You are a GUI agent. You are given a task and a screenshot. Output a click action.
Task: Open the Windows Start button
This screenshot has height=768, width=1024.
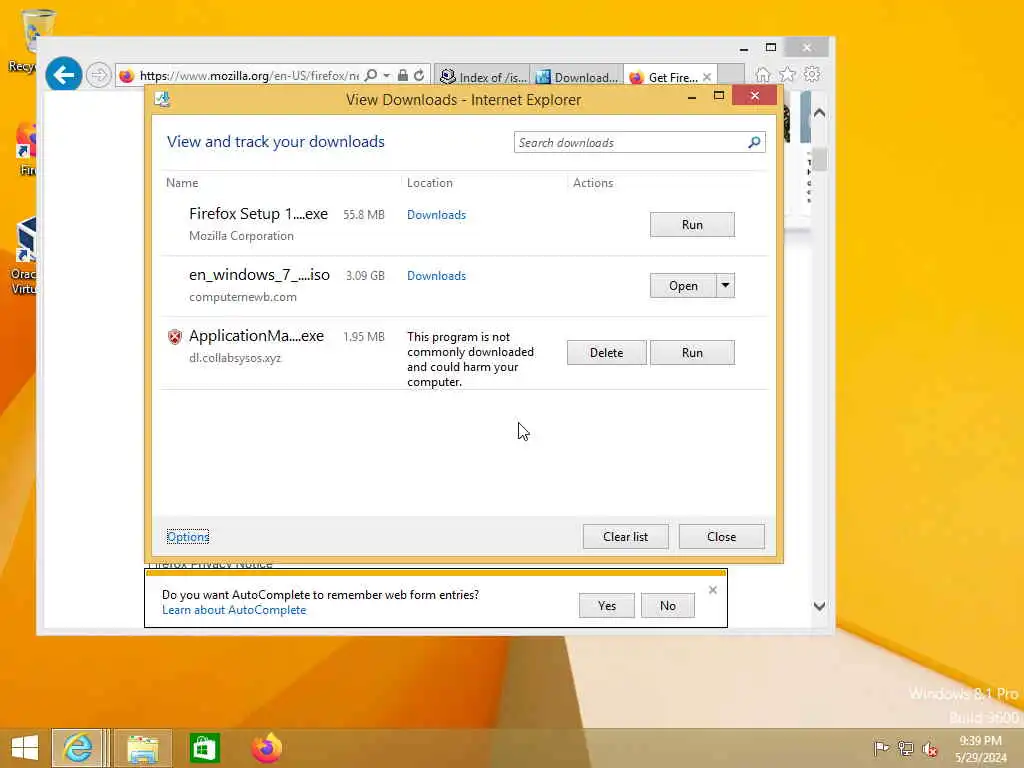(x=25, y=748)
